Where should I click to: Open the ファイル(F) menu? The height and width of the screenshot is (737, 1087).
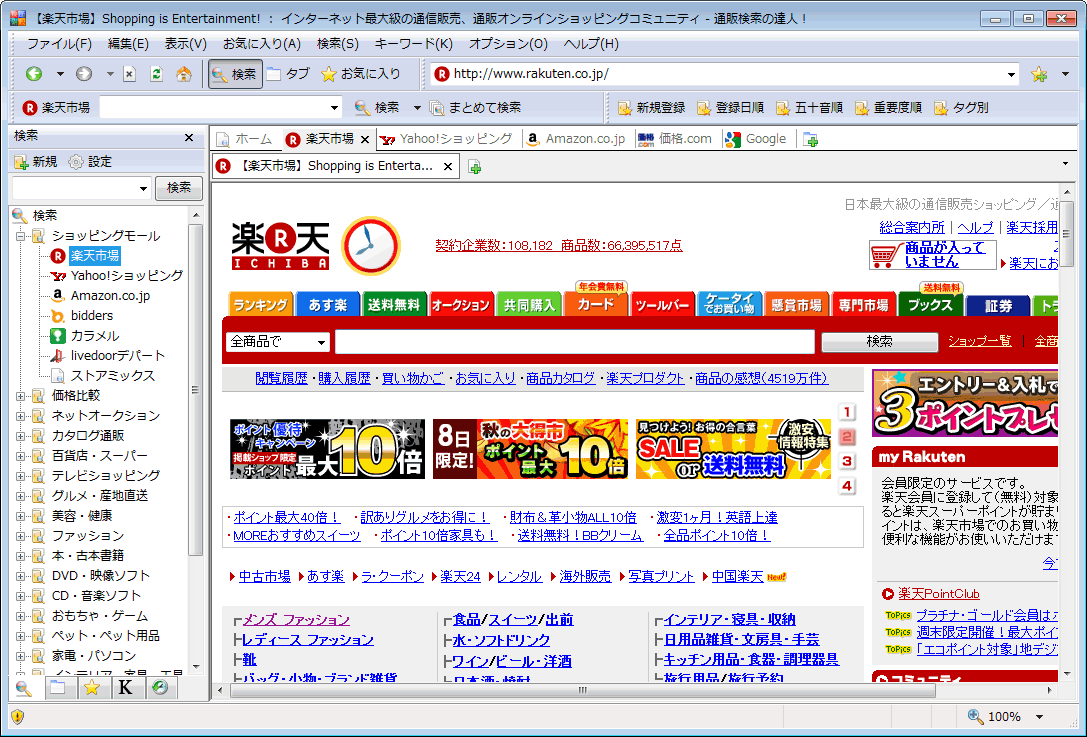coord(59,44)
